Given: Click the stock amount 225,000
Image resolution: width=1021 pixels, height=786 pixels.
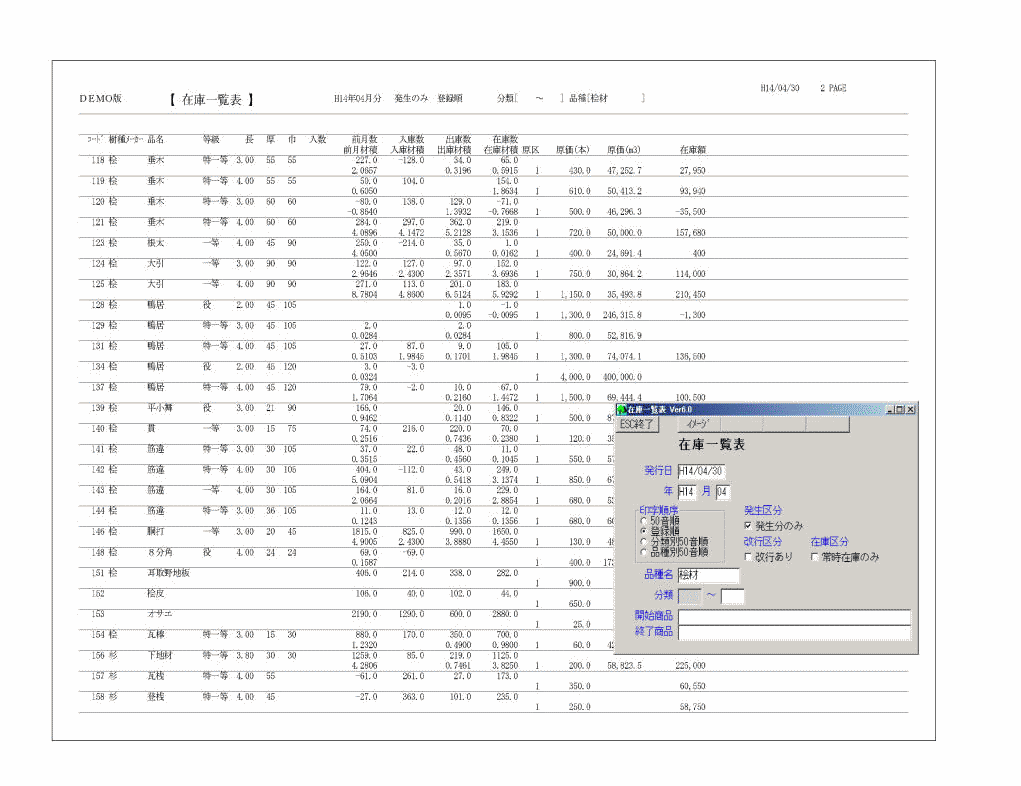Looking at the screenshot, I should (690, 666).
